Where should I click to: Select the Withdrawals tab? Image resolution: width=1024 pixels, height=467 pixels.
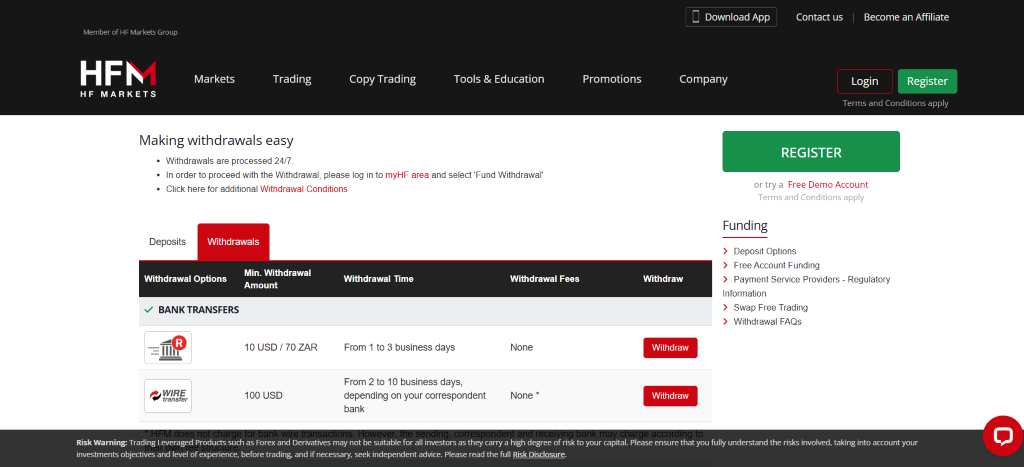coord(233,242)
